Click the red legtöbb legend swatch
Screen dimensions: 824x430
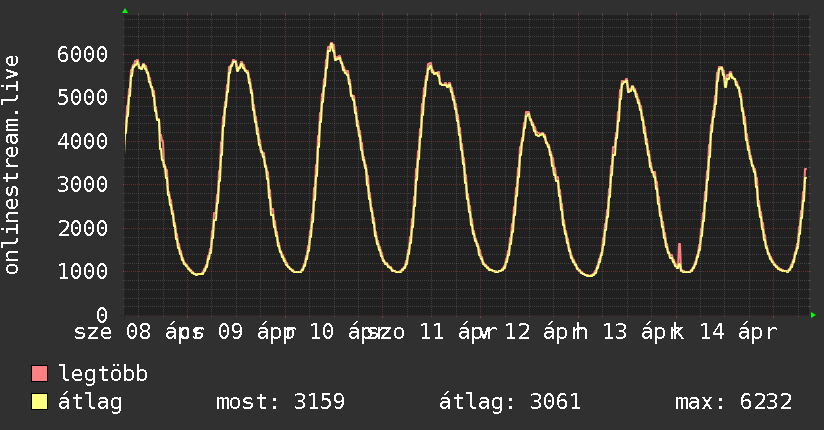click(x=39, y=373)
